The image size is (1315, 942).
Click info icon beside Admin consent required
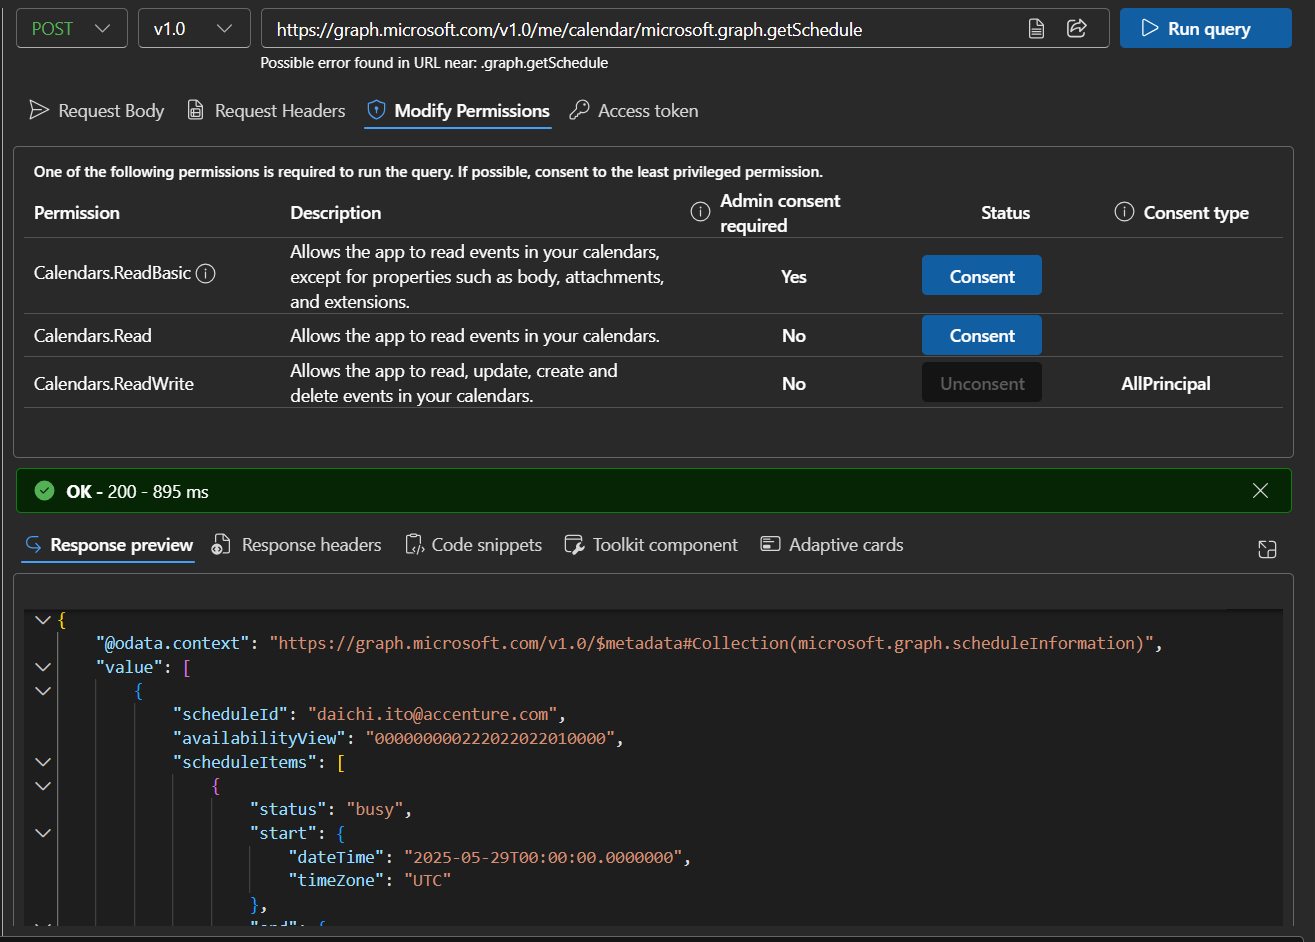coord(701,212)
